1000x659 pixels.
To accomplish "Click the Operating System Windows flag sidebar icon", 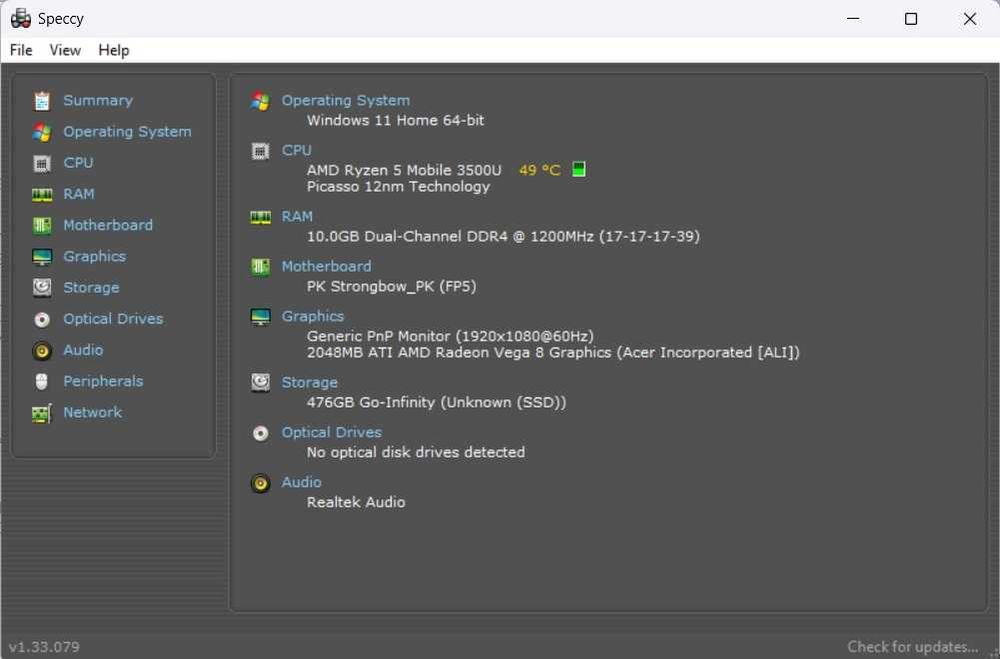I will (42, 132).
